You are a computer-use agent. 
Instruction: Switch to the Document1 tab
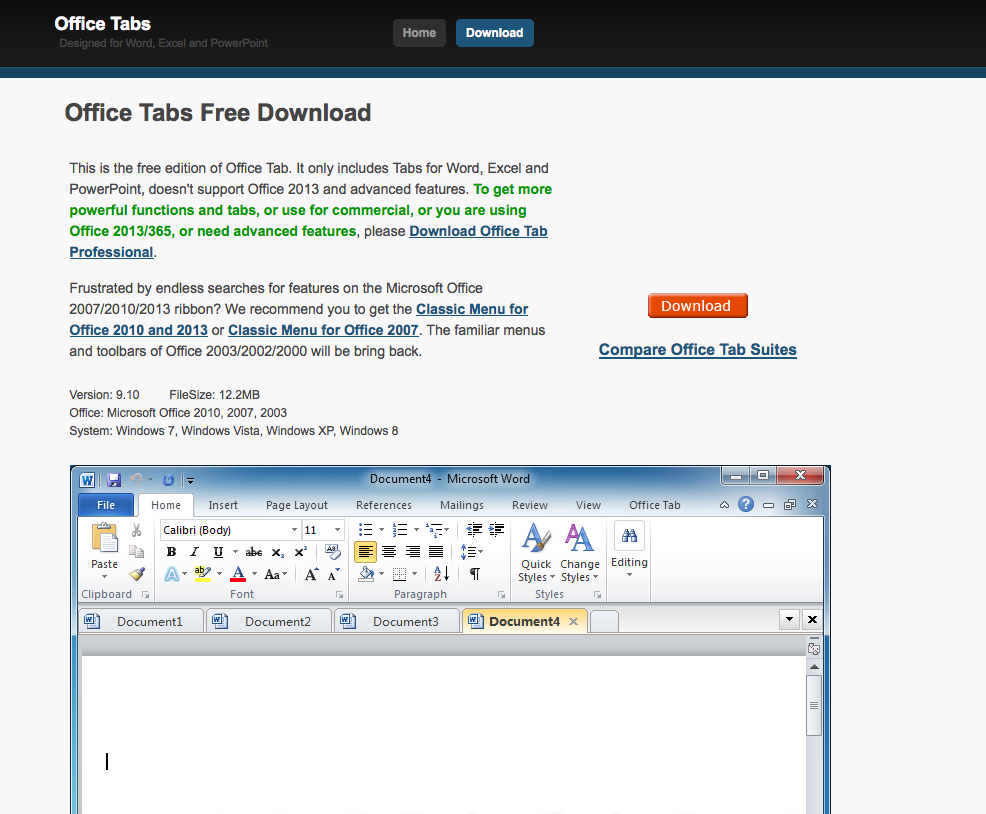pyautogui.click(x=141, y=621)
